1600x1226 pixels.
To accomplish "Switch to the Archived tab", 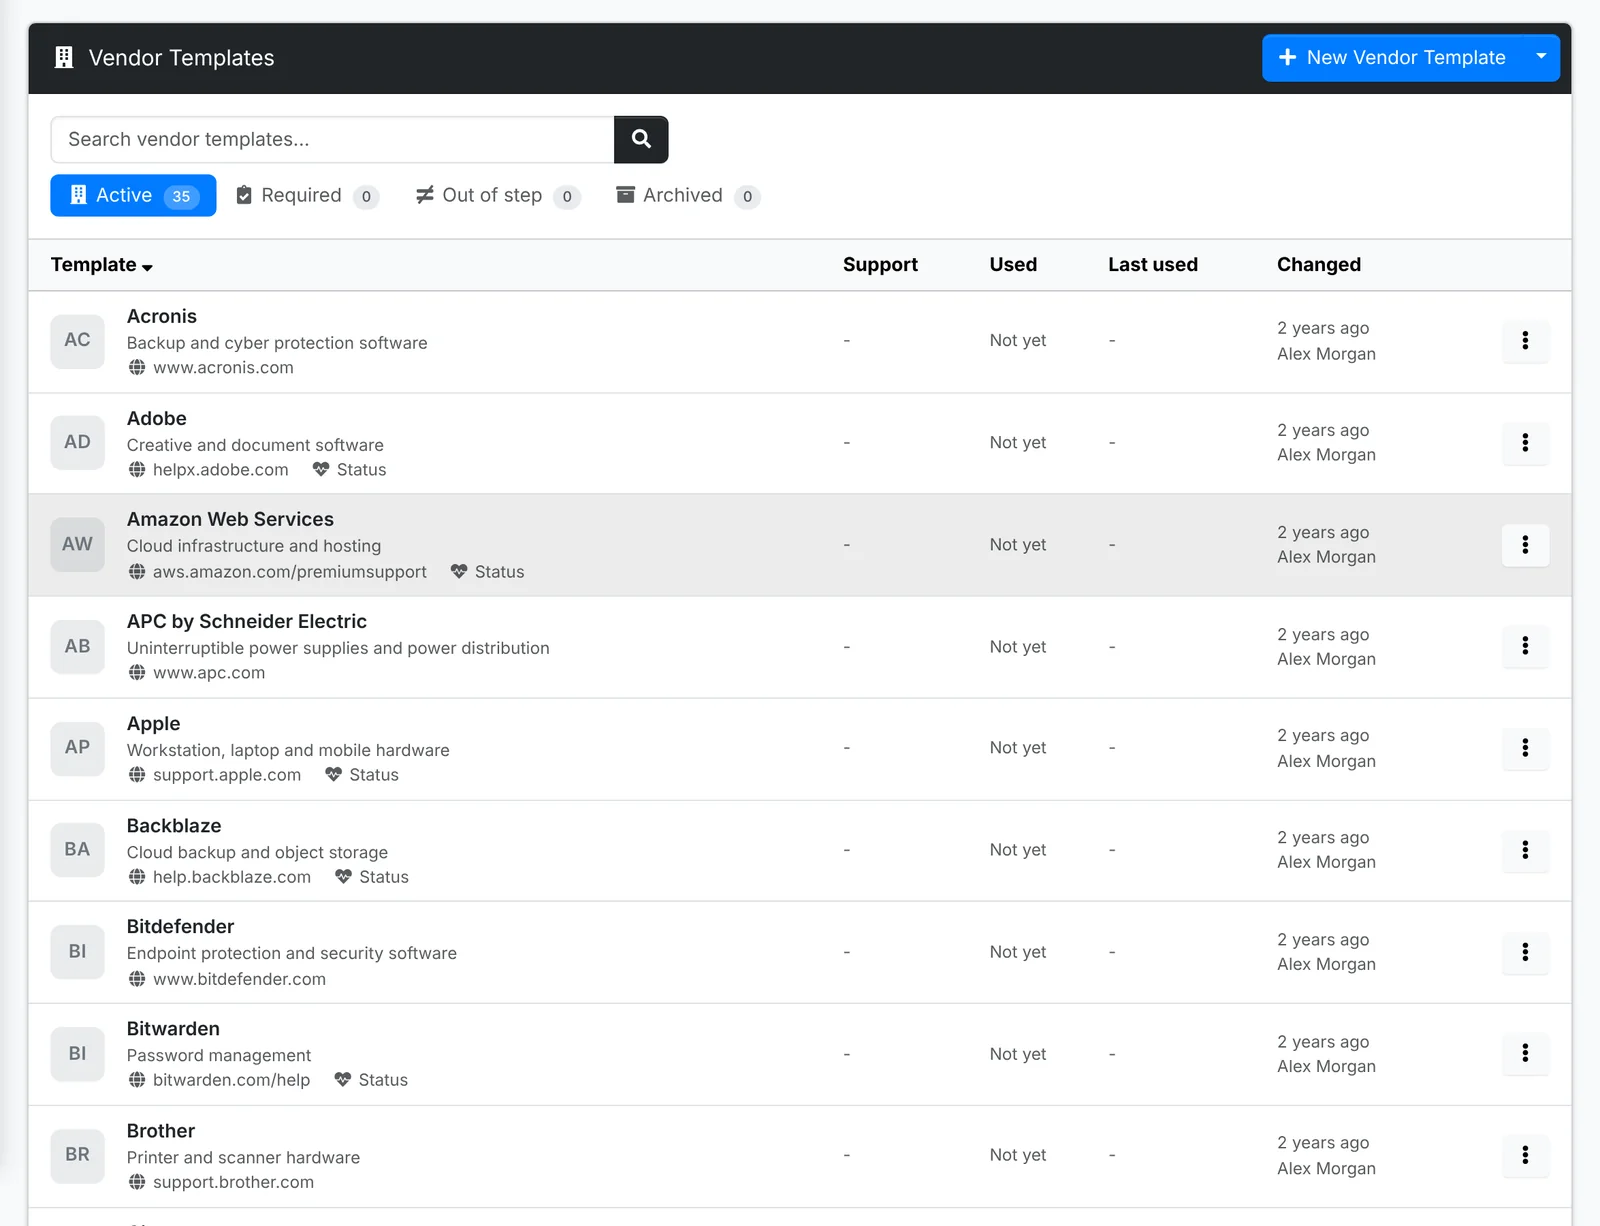I will coord(688,195).
